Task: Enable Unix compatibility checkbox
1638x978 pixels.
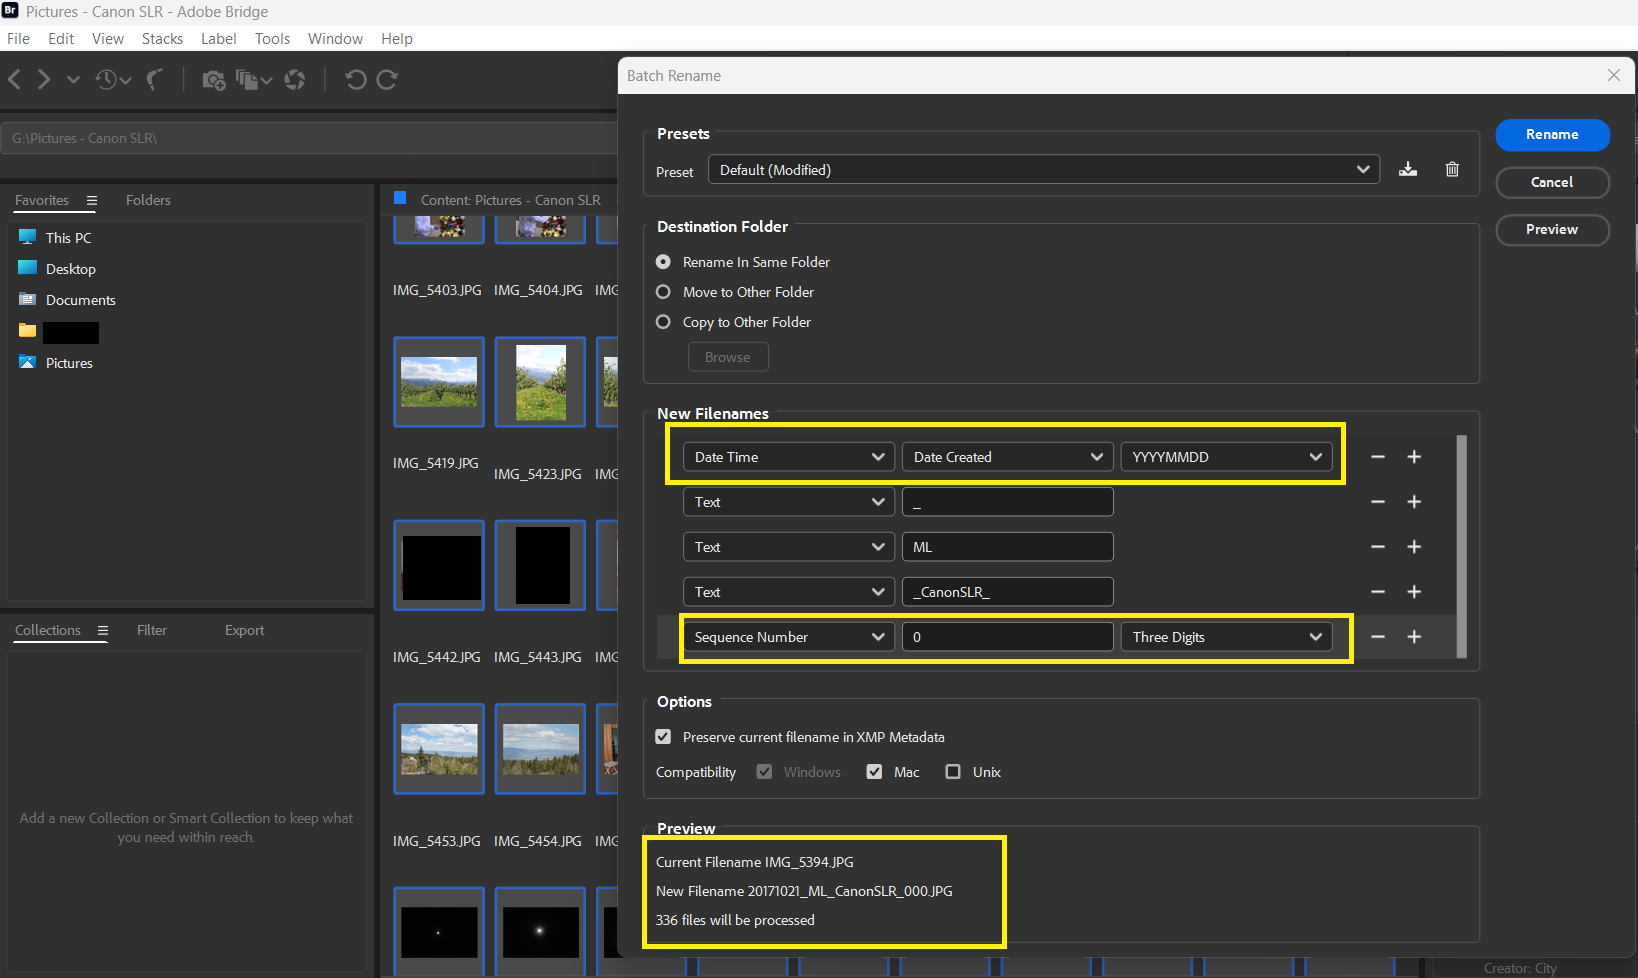Action: click(x=952, y=771)
